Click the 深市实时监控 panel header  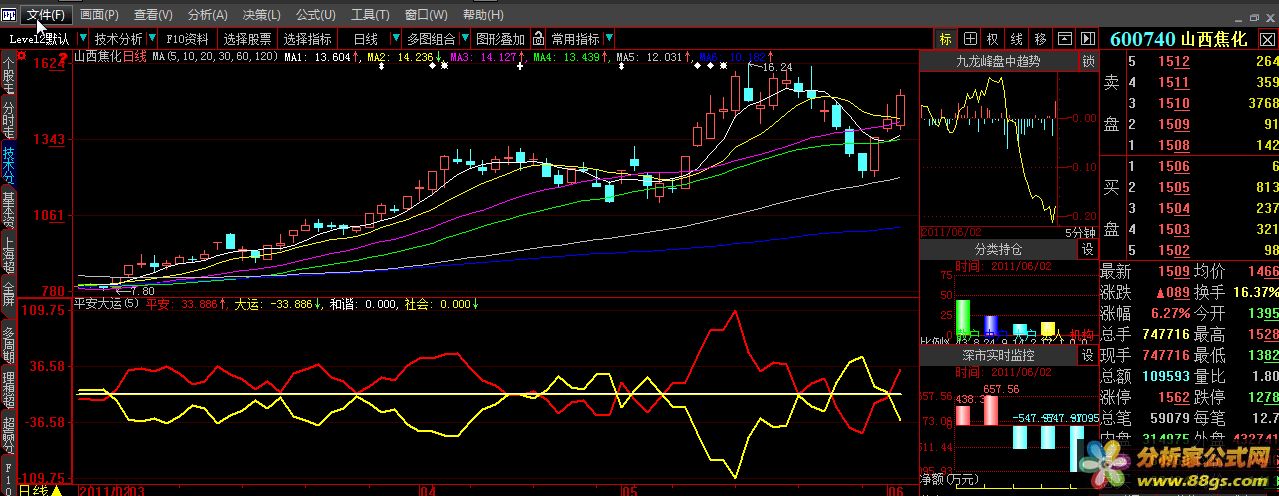pyautogui.click(x=998, y=355)
